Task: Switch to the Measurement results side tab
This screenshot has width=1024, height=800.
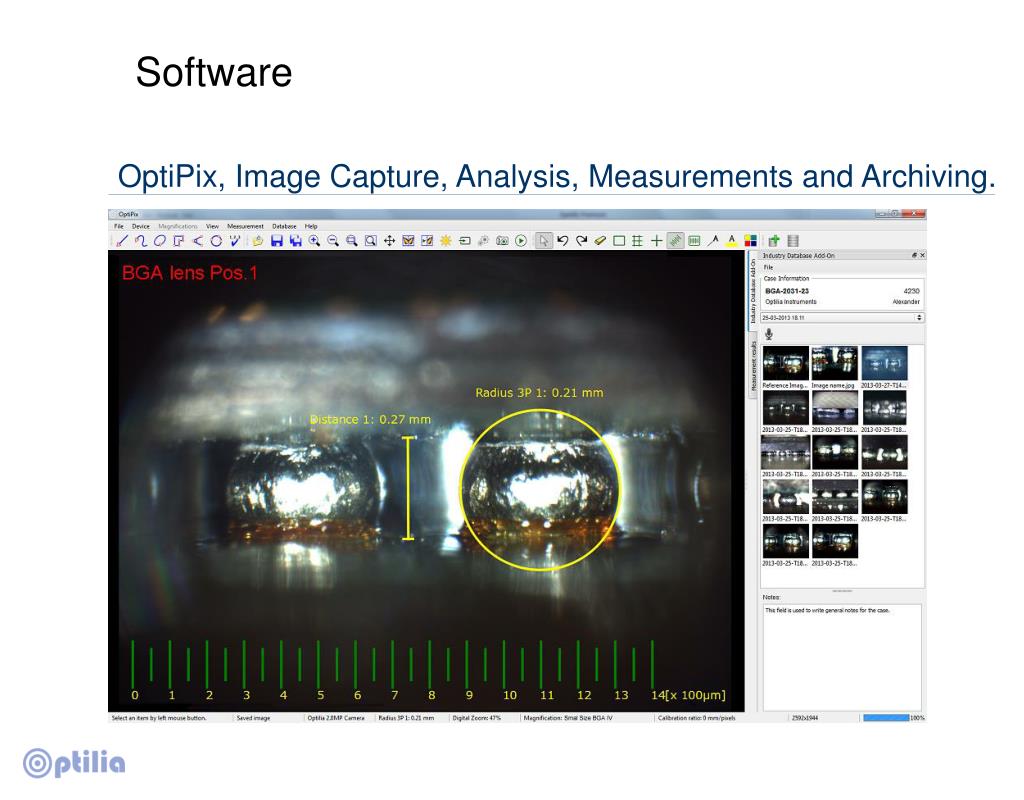Action: (753, 366)
